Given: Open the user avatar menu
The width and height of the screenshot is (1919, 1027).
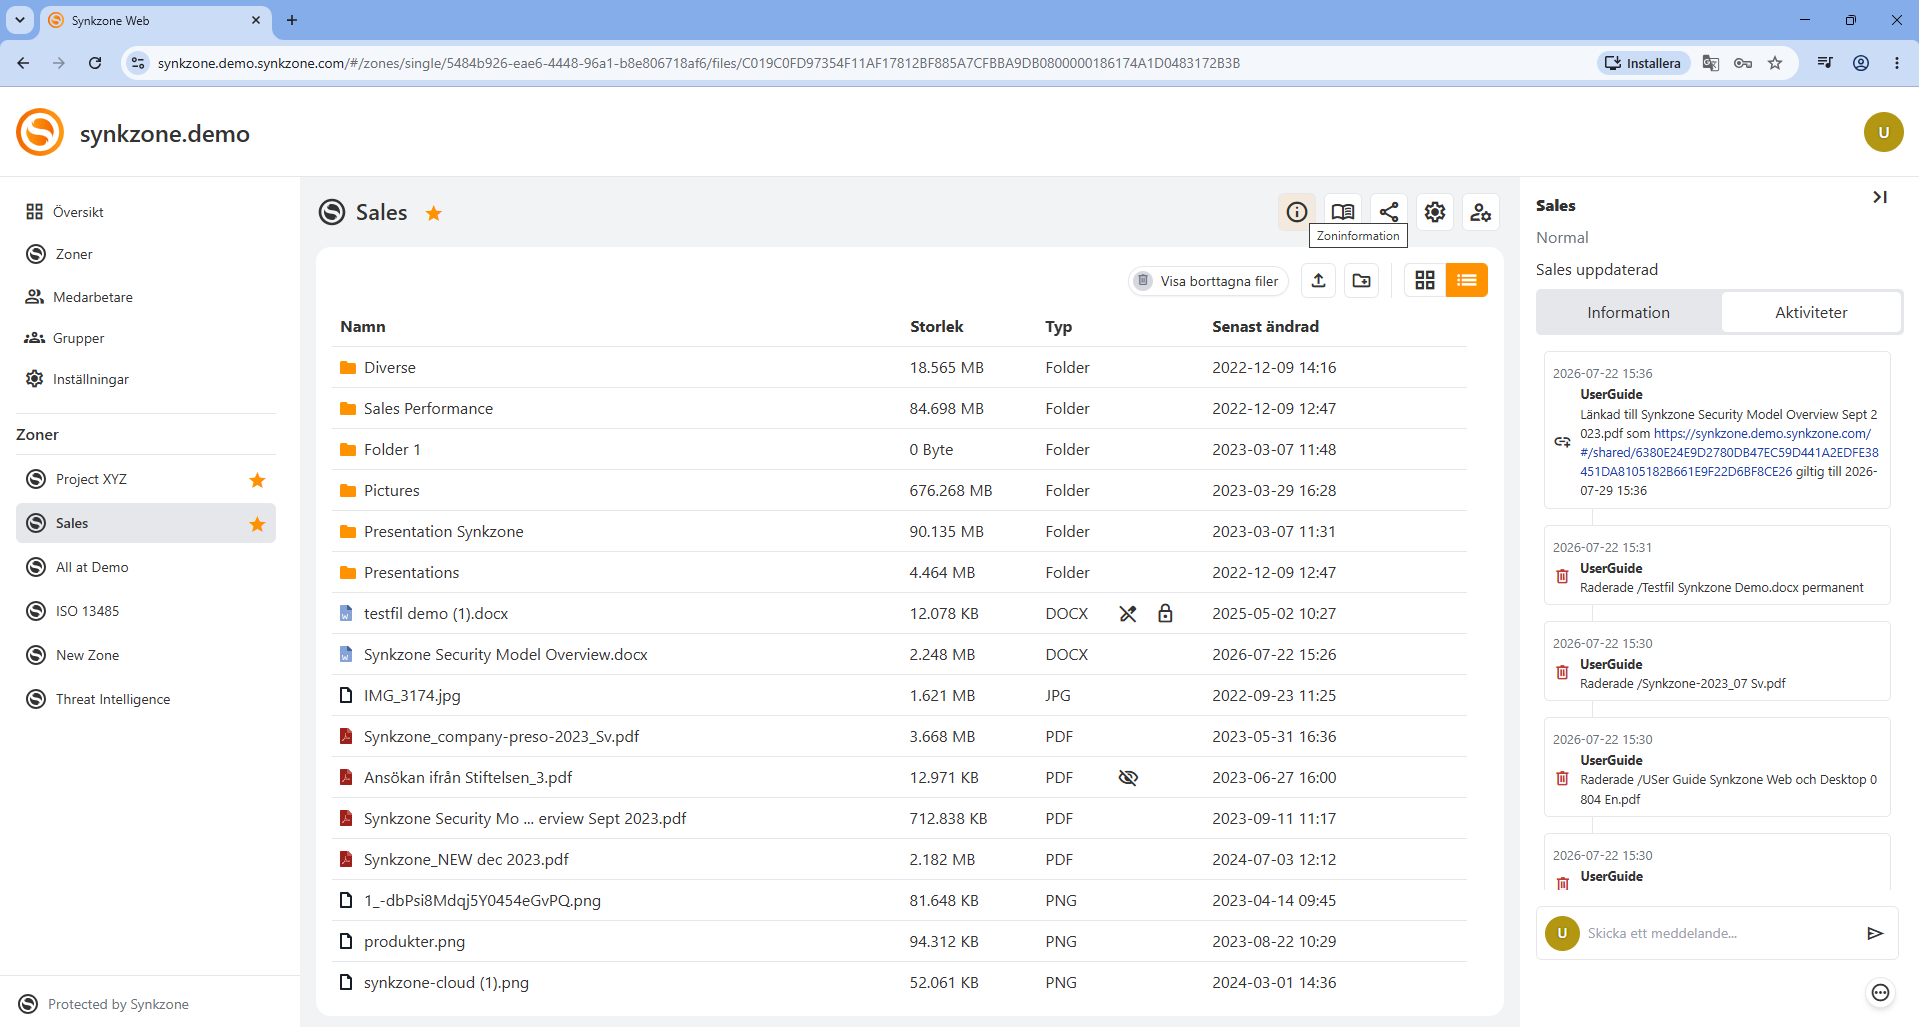Looking at the screenshot, I should pos(1883,132).
